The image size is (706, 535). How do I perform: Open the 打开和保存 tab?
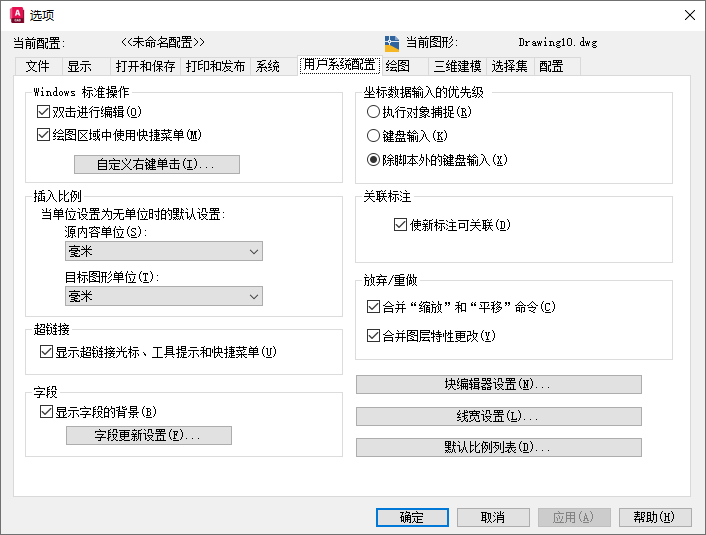145,66
